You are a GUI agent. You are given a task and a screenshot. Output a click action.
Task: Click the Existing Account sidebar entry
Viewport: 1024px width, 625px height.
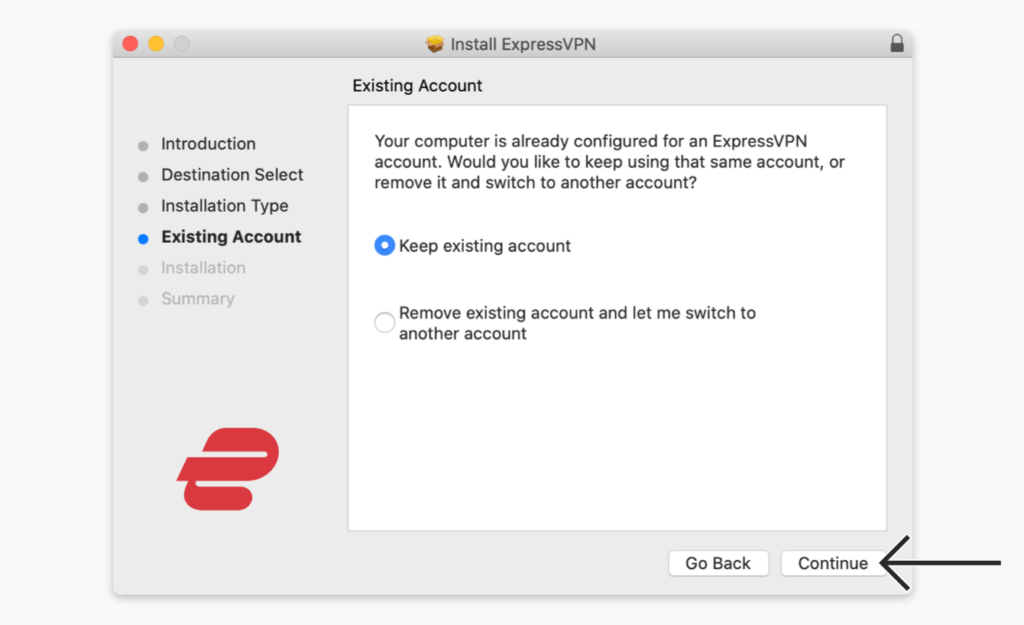(230, 237)
